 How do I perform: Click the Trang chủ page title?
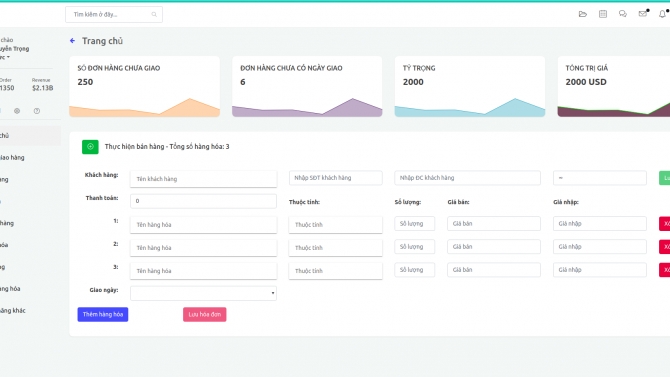(x=103, y=41)
